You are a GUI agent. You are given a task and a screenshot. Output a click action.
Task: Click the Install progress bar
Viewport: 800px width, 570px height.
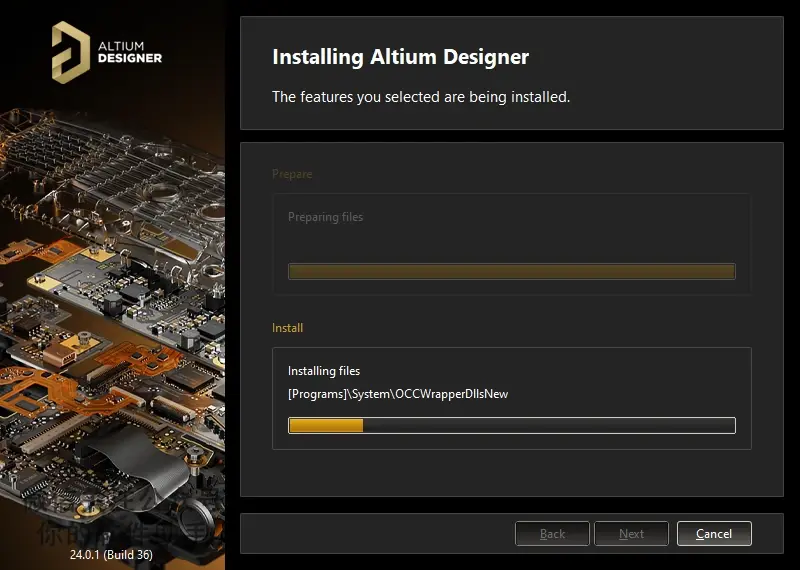point(512,425)
